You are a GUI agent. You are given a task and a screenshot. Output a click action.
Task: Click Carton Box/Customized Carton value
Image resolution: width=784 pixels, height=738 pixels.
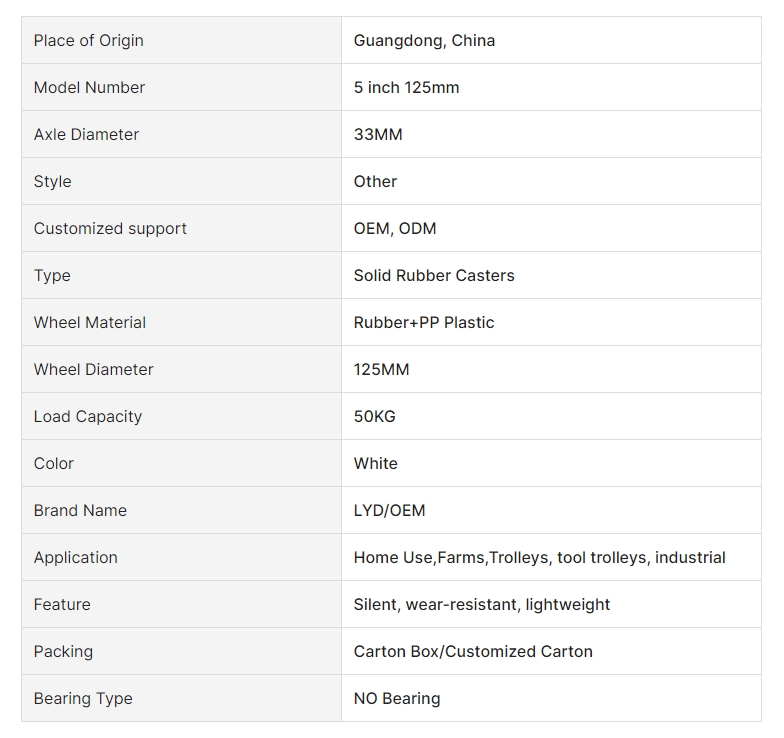473,652
